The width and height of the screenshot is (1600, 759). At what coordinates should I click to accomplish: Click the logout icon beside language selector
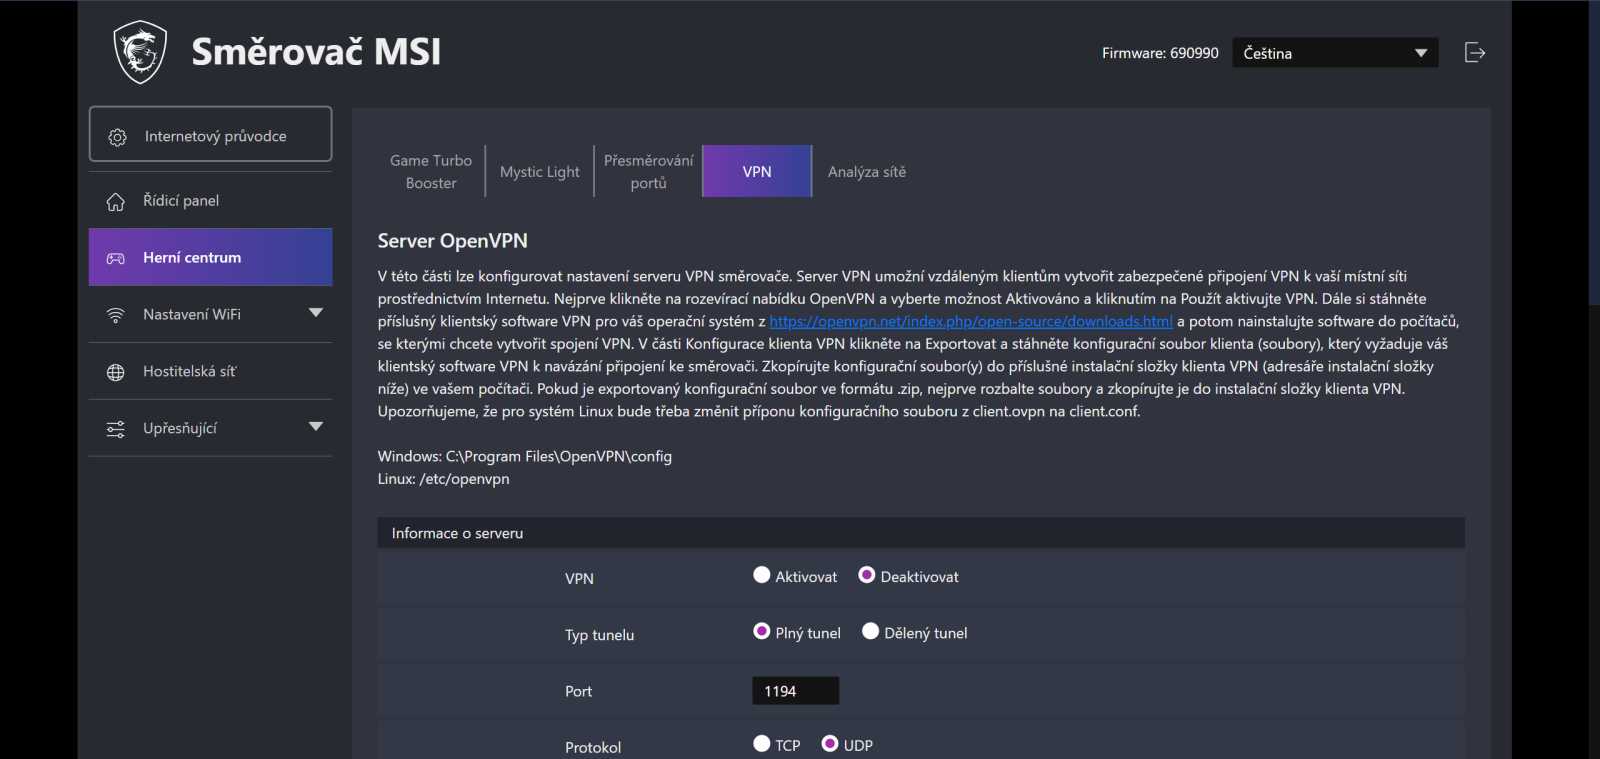point(1475,52)
